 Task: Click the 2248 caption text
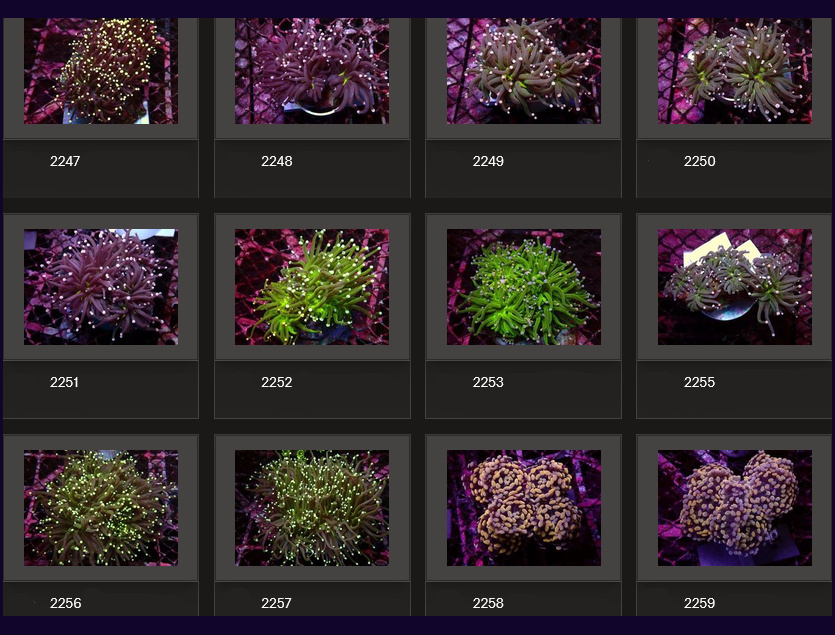pyautogui.click(x=276, y=161)
